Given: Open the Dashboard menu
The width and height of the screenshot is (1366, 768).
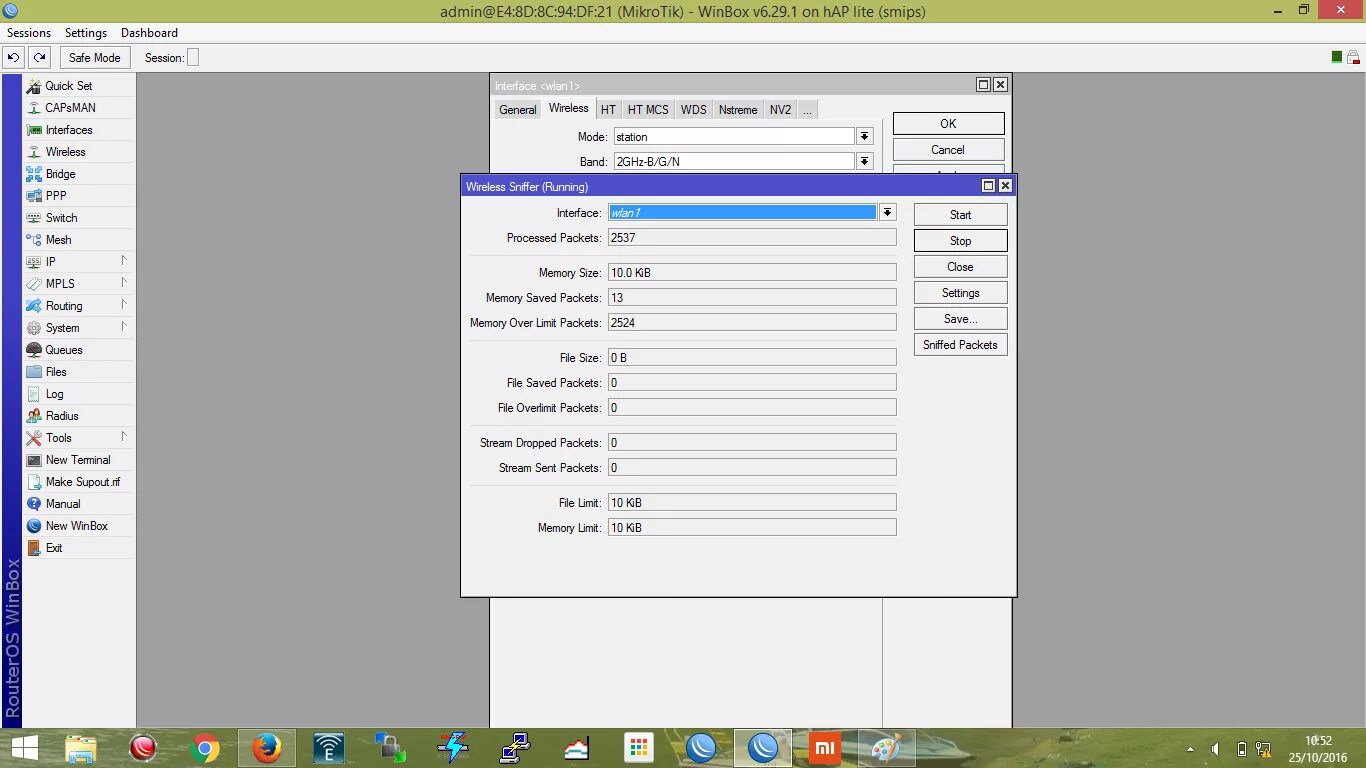Looking at the screenshot, I should (x=149, y=33).
